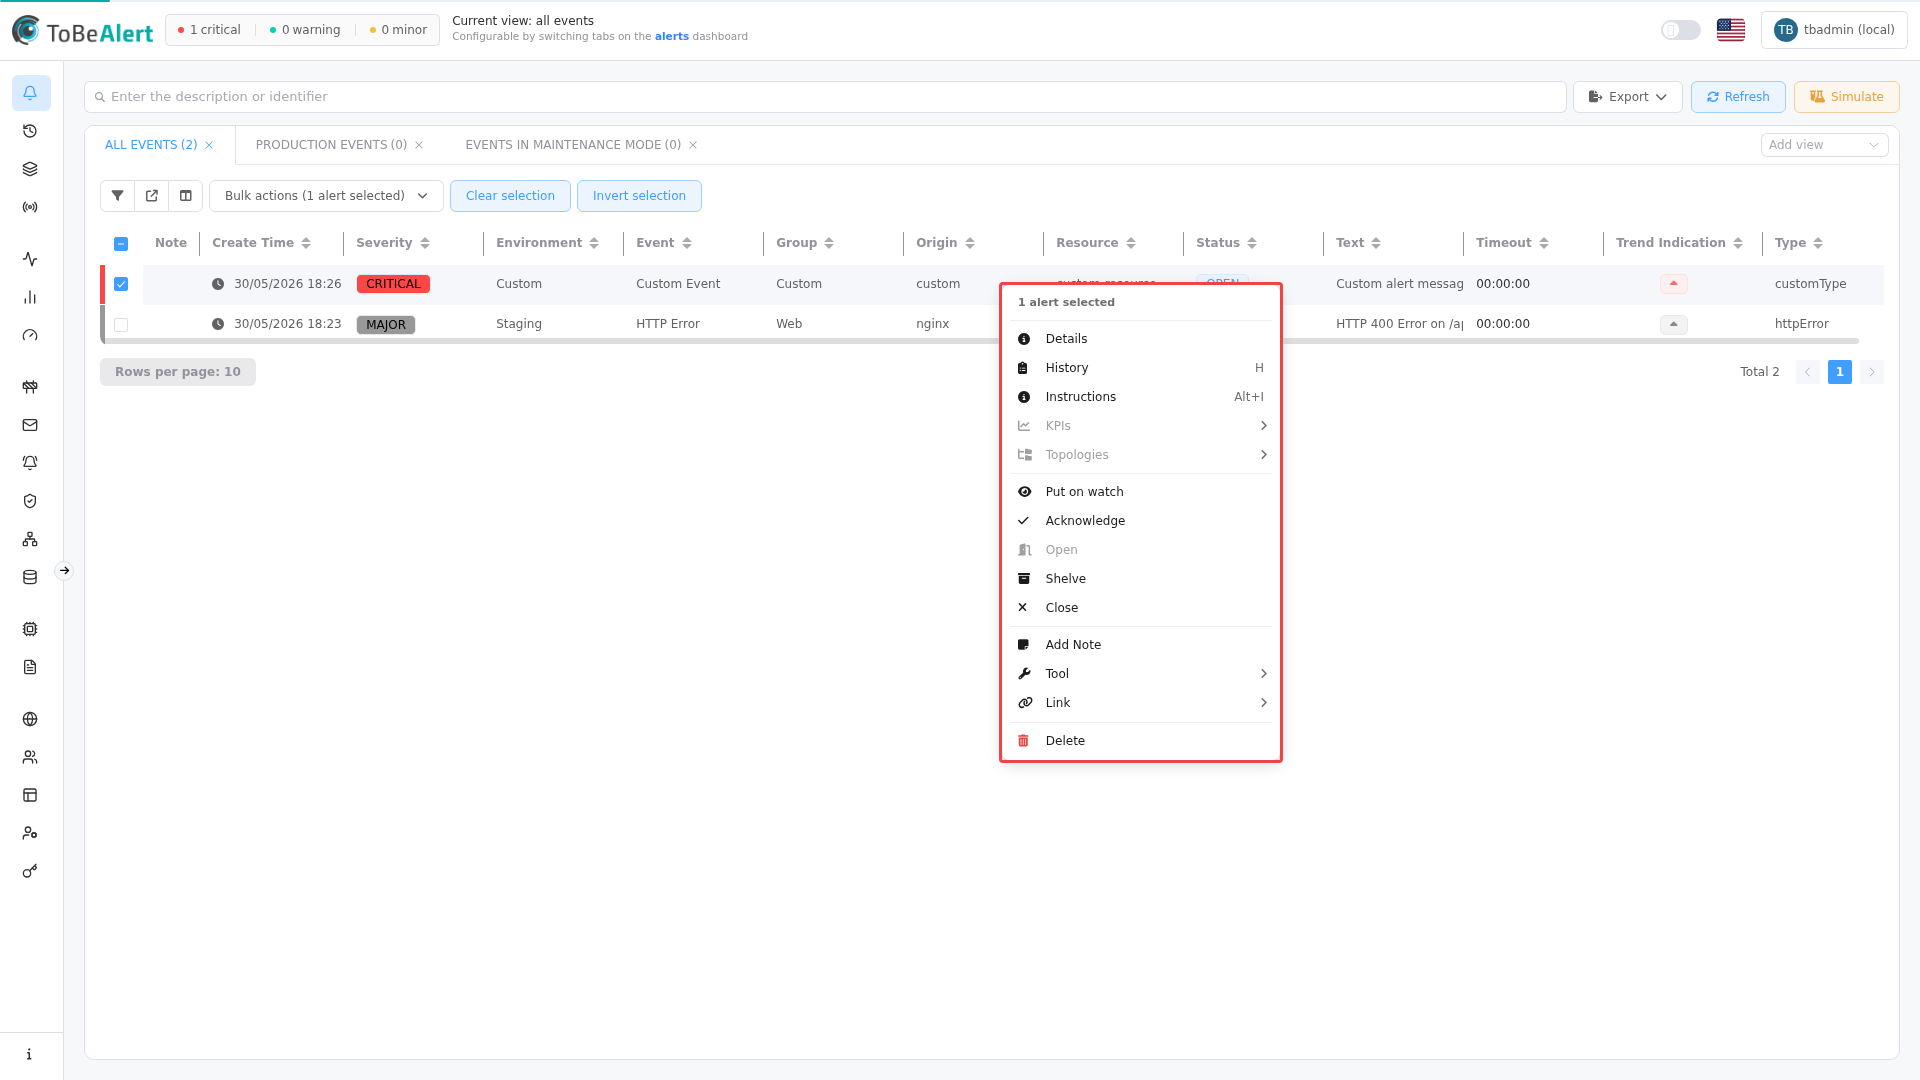Open the broadcast signal icon in sidebar
Image resolution: width=1920 pixels, height=1080 pixels.
30,207
